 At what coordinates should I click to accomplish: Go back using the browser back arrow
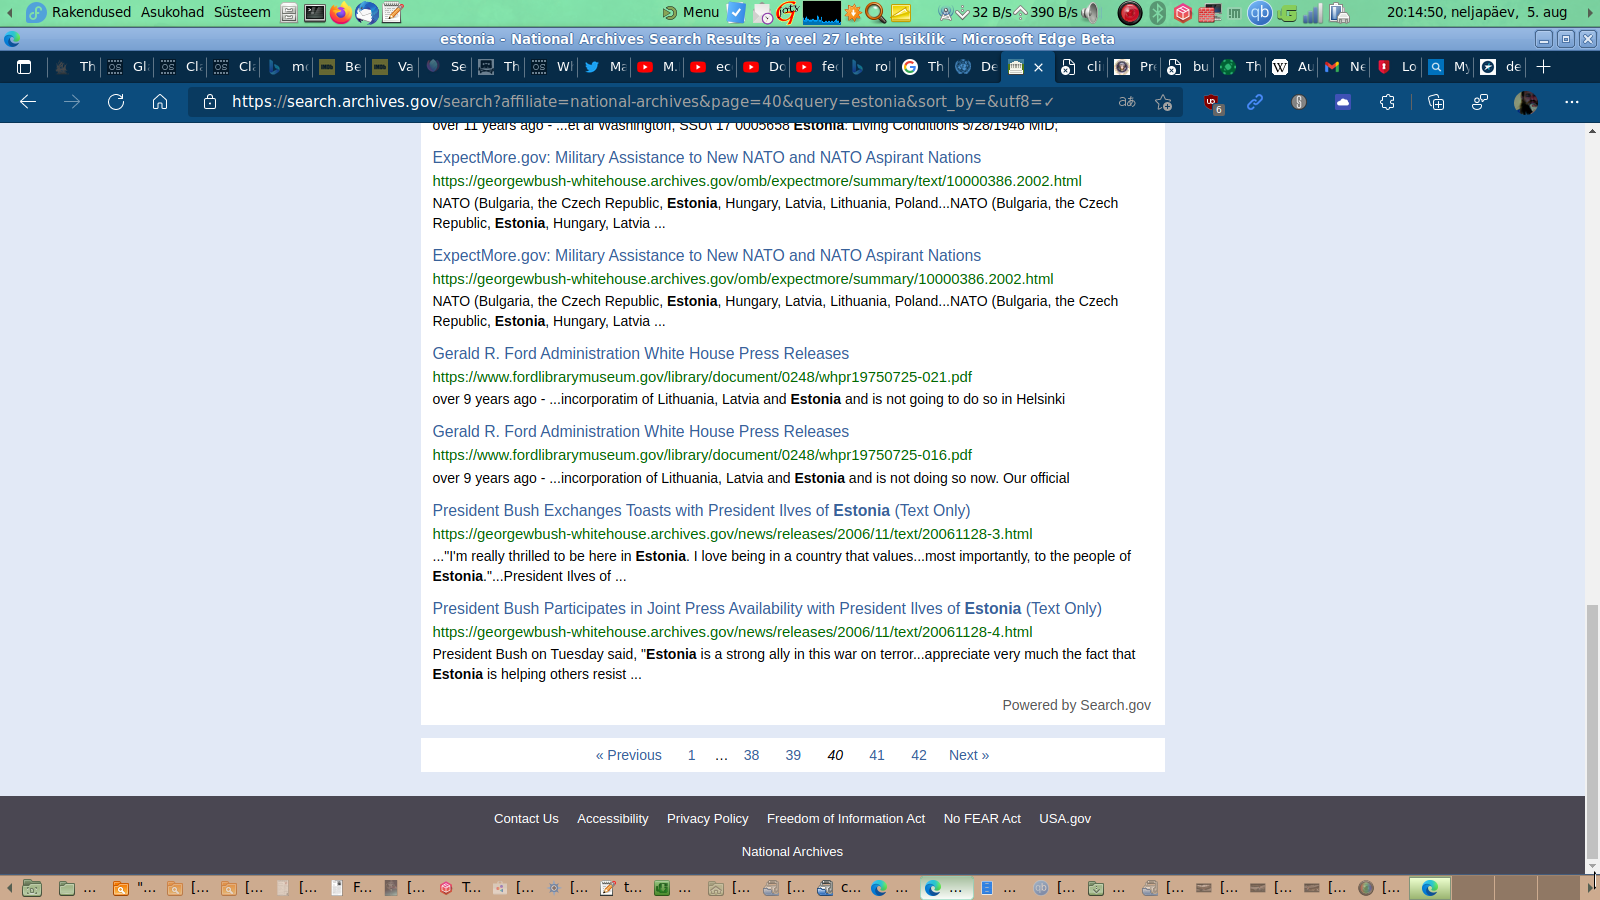point(28,101)
